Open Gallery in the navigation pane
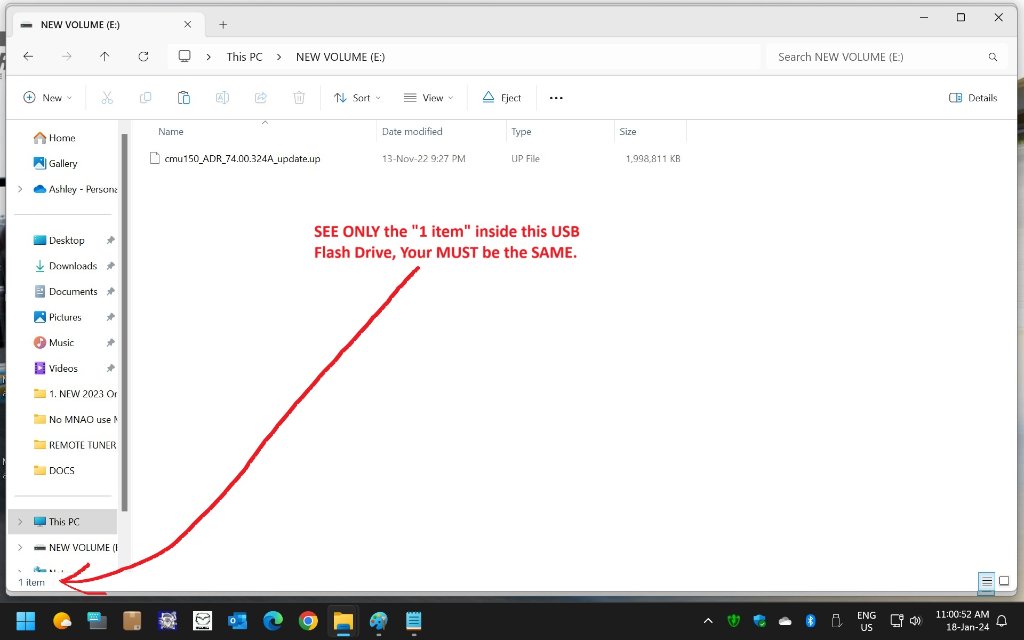The height and width of the screenshot is (640, 1024). pos(56,163)
